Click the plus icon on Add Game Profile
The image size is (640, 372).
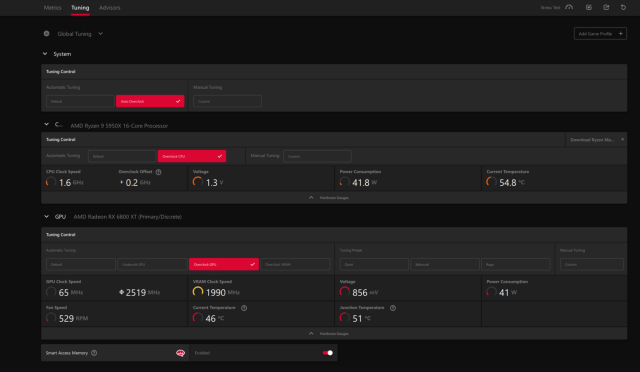pyautogui.click(x=620, y=33)
